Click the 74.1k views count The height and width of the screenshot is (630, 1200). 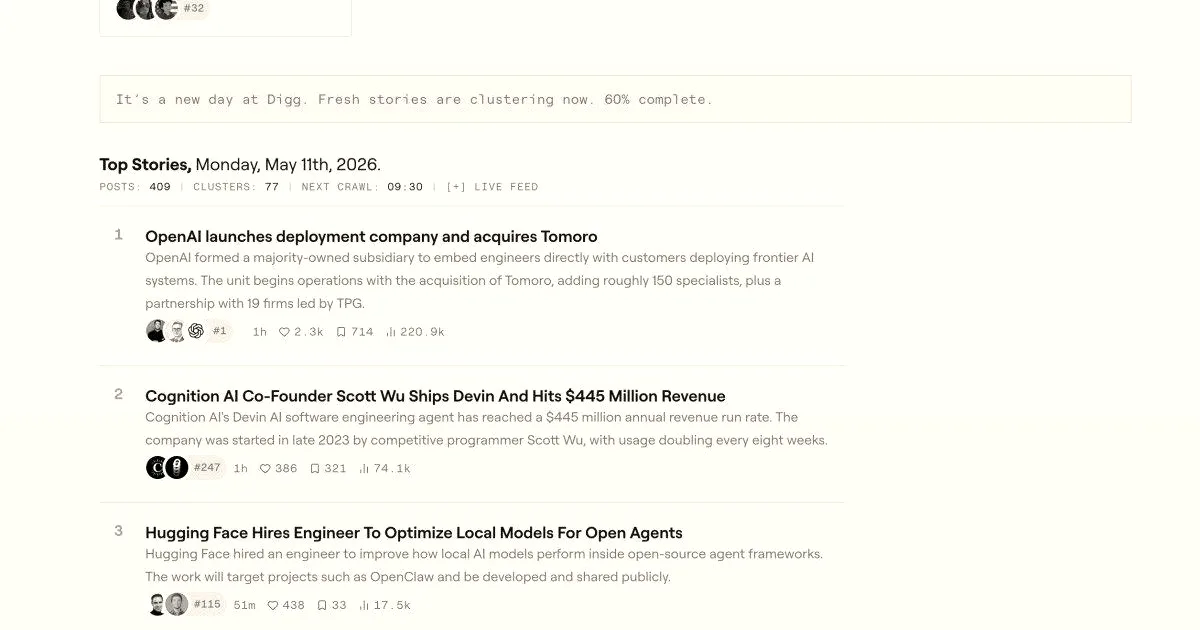point(392,468)
